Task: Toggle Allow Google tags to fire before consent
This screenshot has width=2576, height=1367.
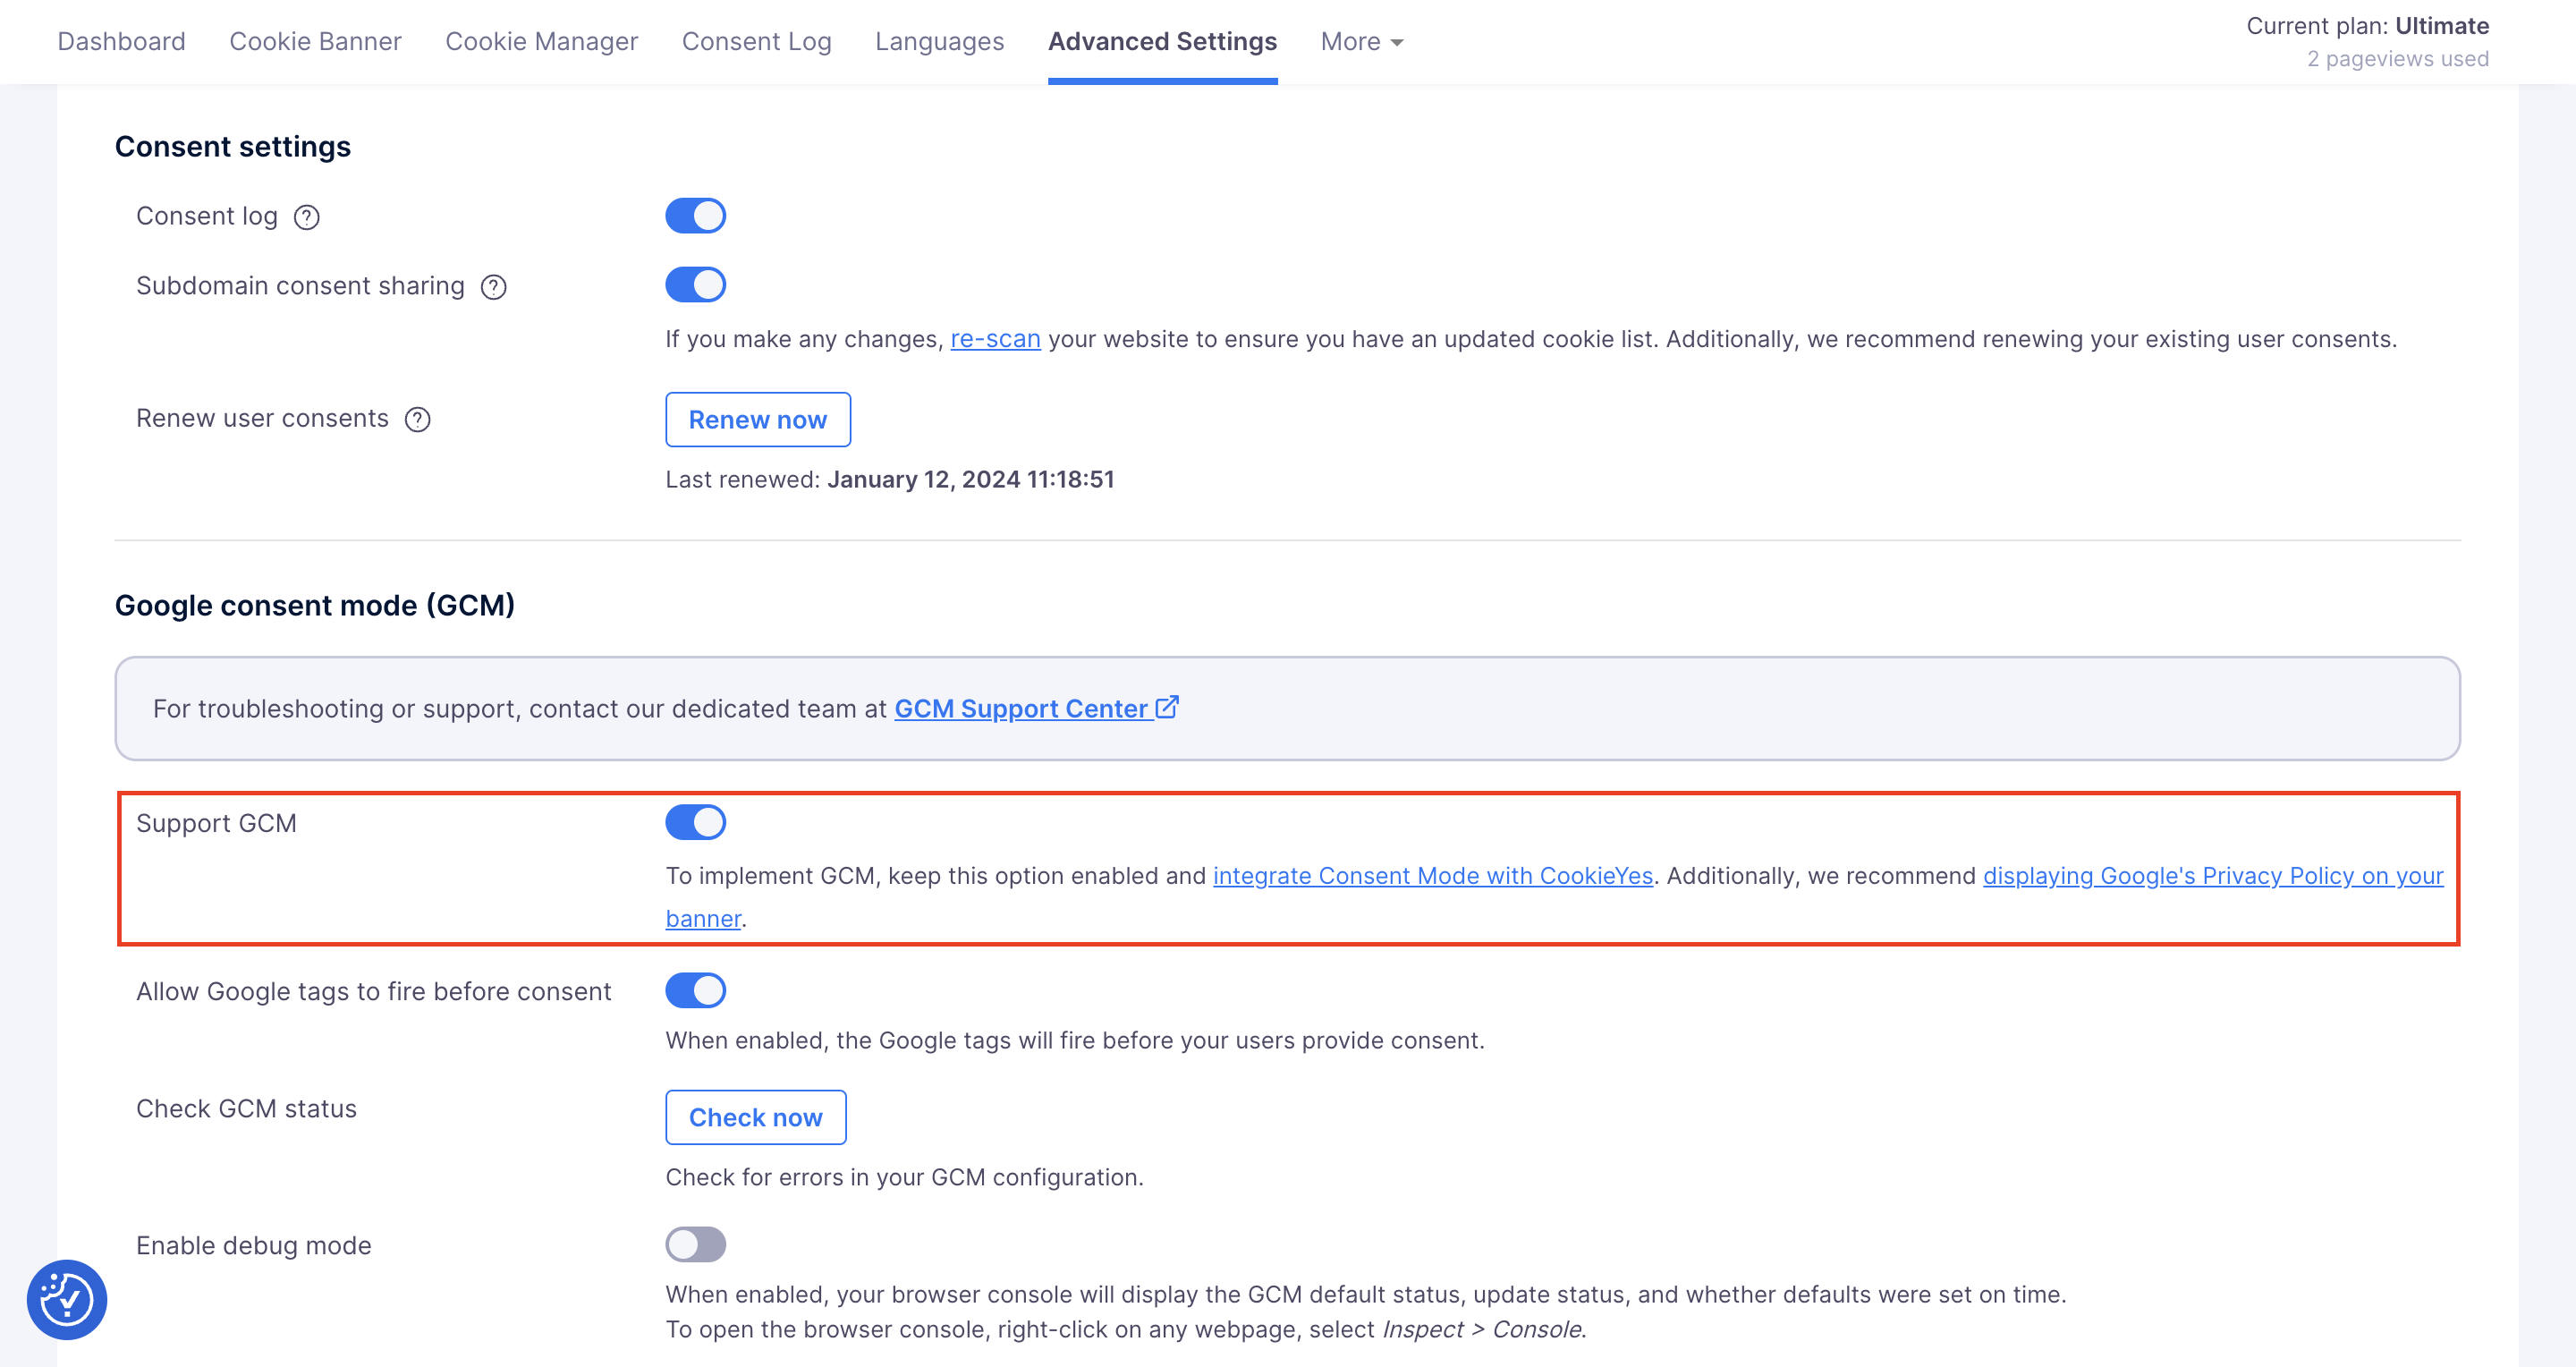Action: click(x=695, y=990)
